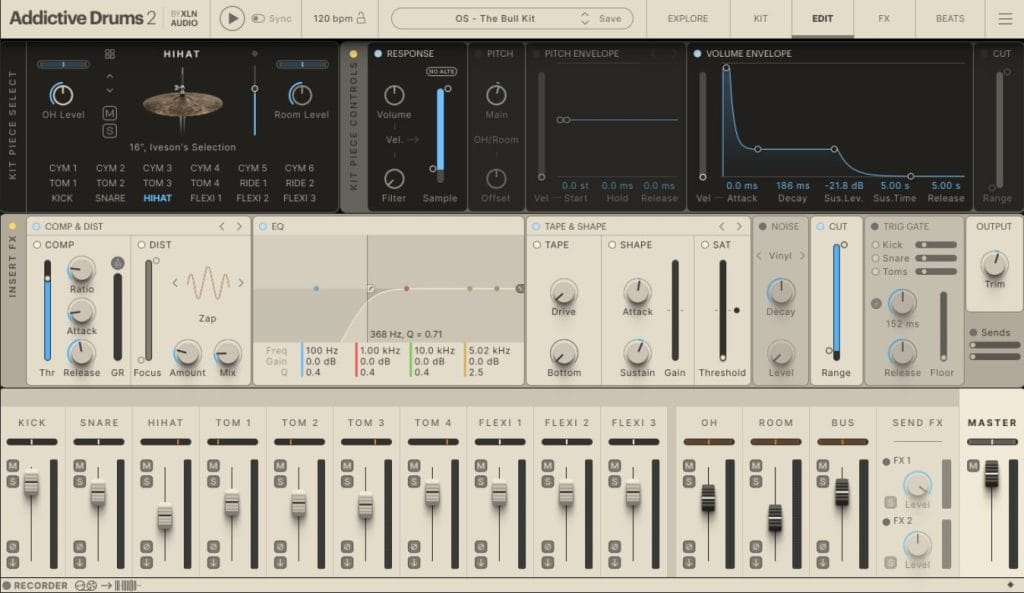Solo the SNARE mixer channel
The width and height of the screenshot is (1024, 593).
80,481
